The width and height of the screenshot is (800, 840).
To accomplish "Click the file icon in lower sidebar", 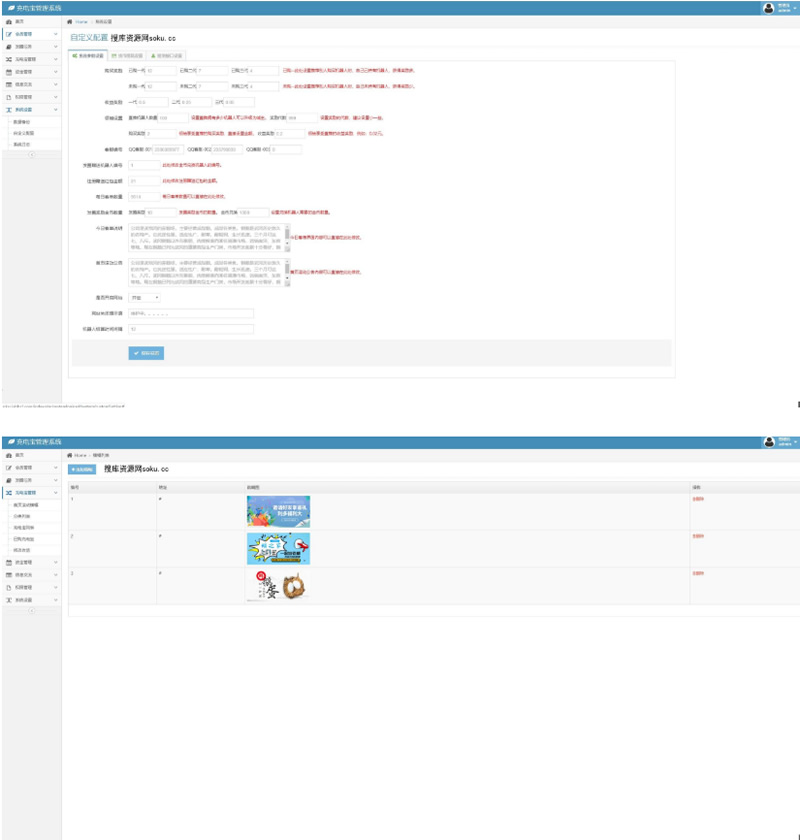I will [9, 587].
